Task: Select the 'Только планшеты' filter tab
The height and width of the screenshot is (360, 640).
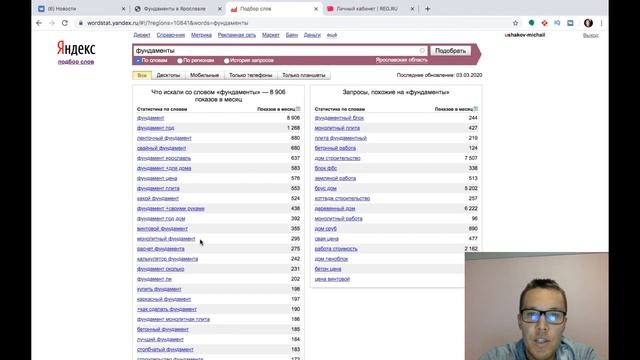Action: click(304, 75)
